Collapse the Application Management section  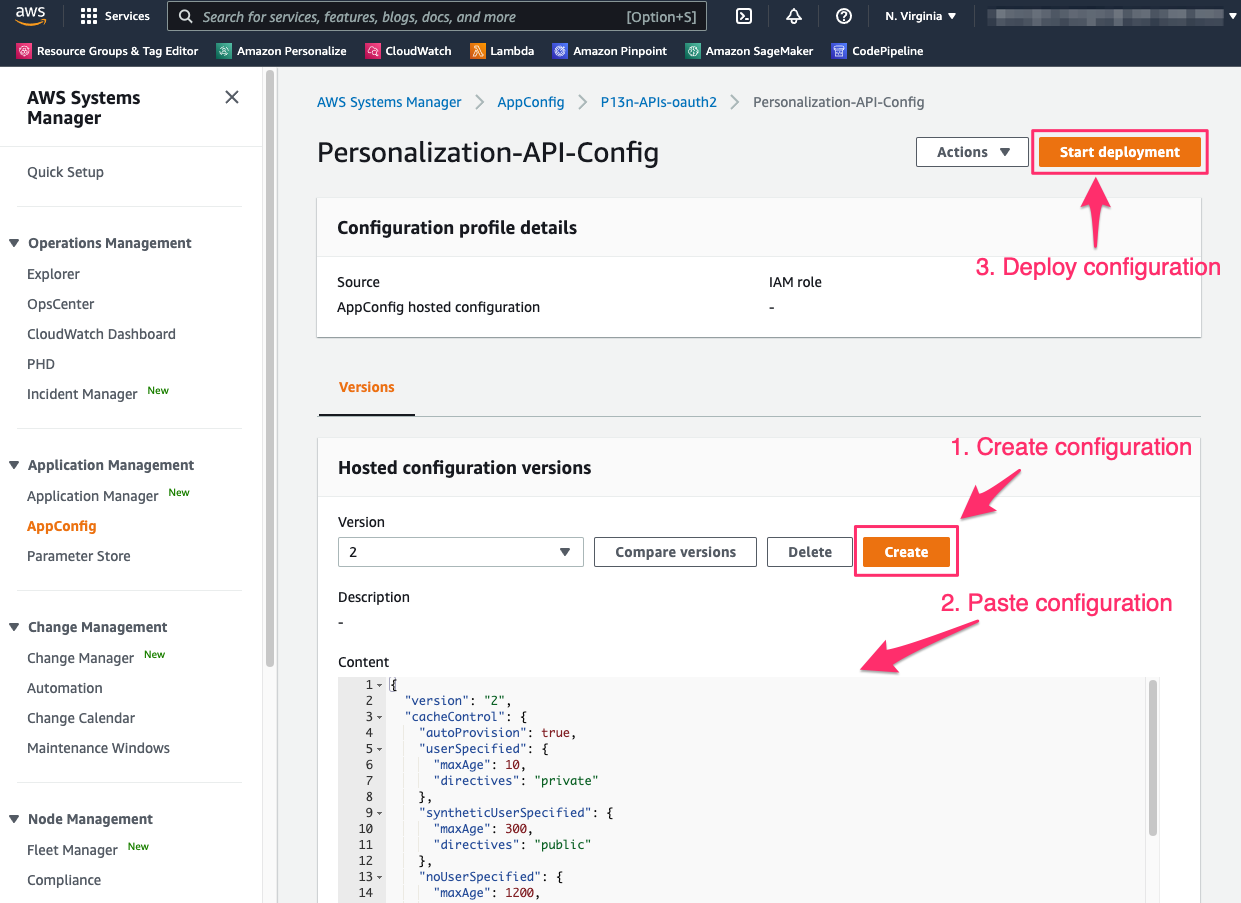(14, 465)
